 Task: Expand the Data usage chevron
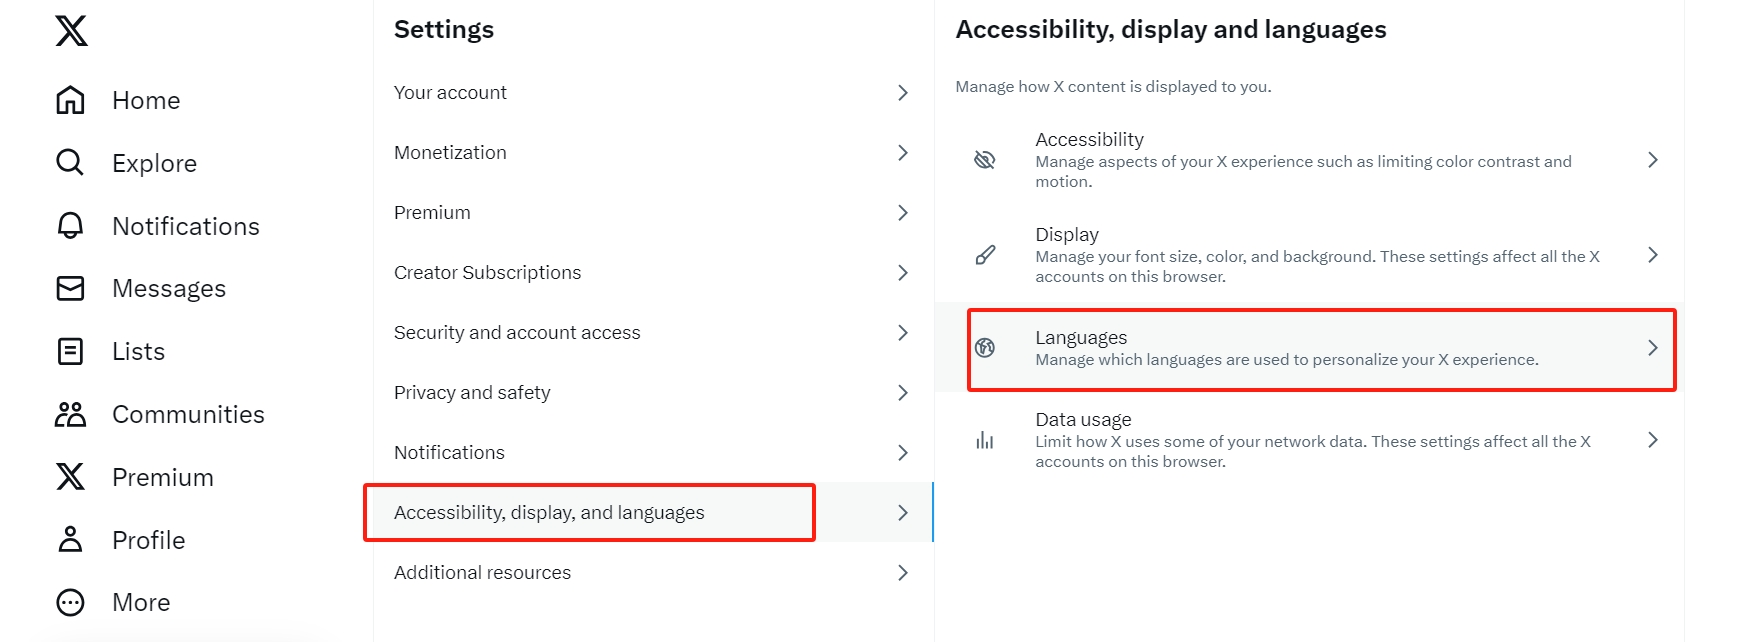(1652, 440)
